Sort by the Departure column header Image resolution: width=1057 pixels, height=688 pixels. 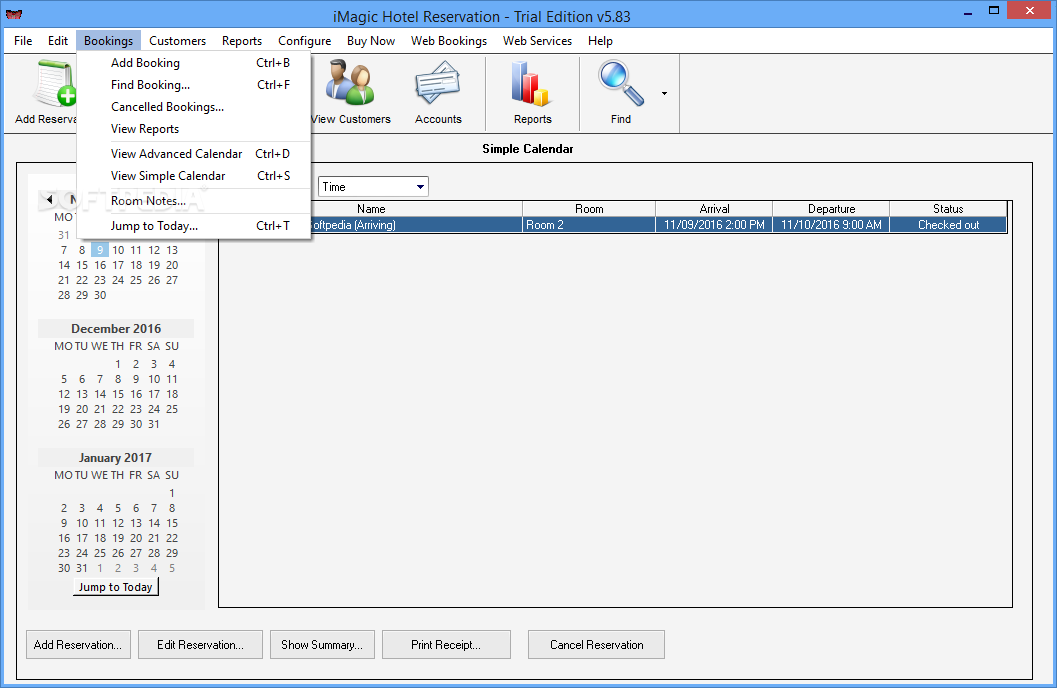tap(831, 209)
